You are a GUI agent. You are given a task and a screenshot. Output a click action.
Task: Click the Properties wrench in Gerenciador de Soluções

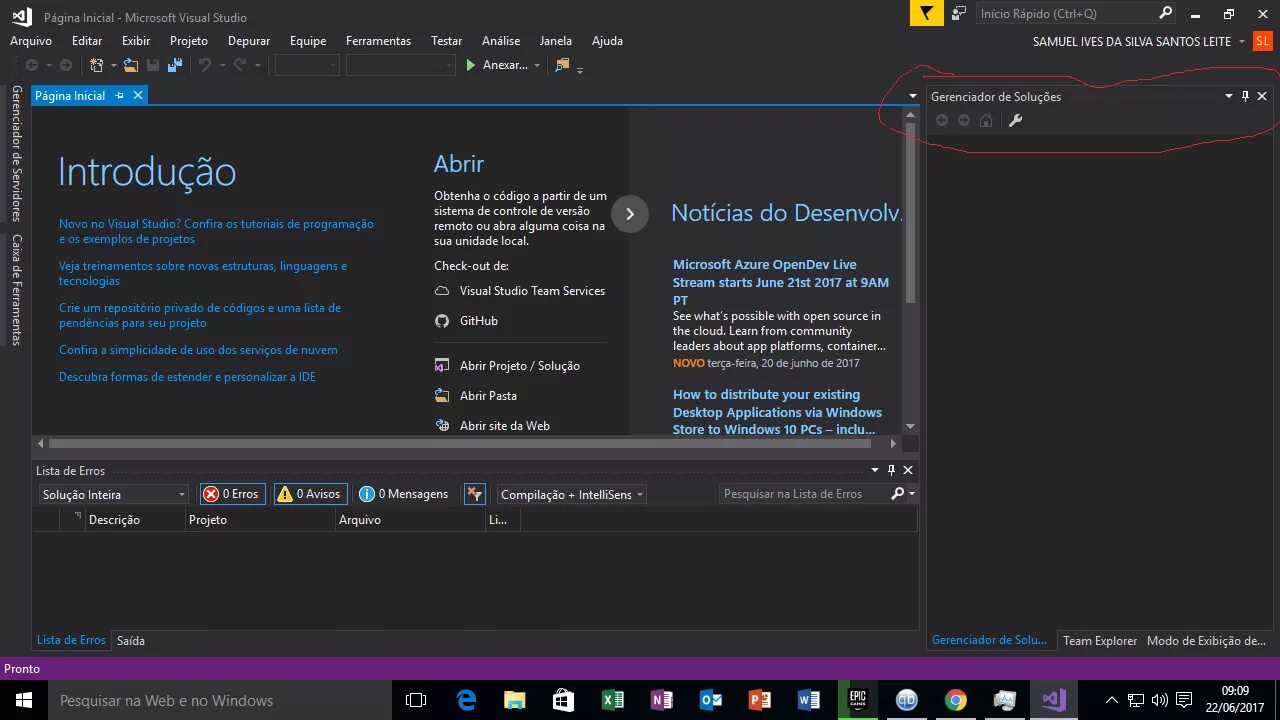tap(1015, 120)
